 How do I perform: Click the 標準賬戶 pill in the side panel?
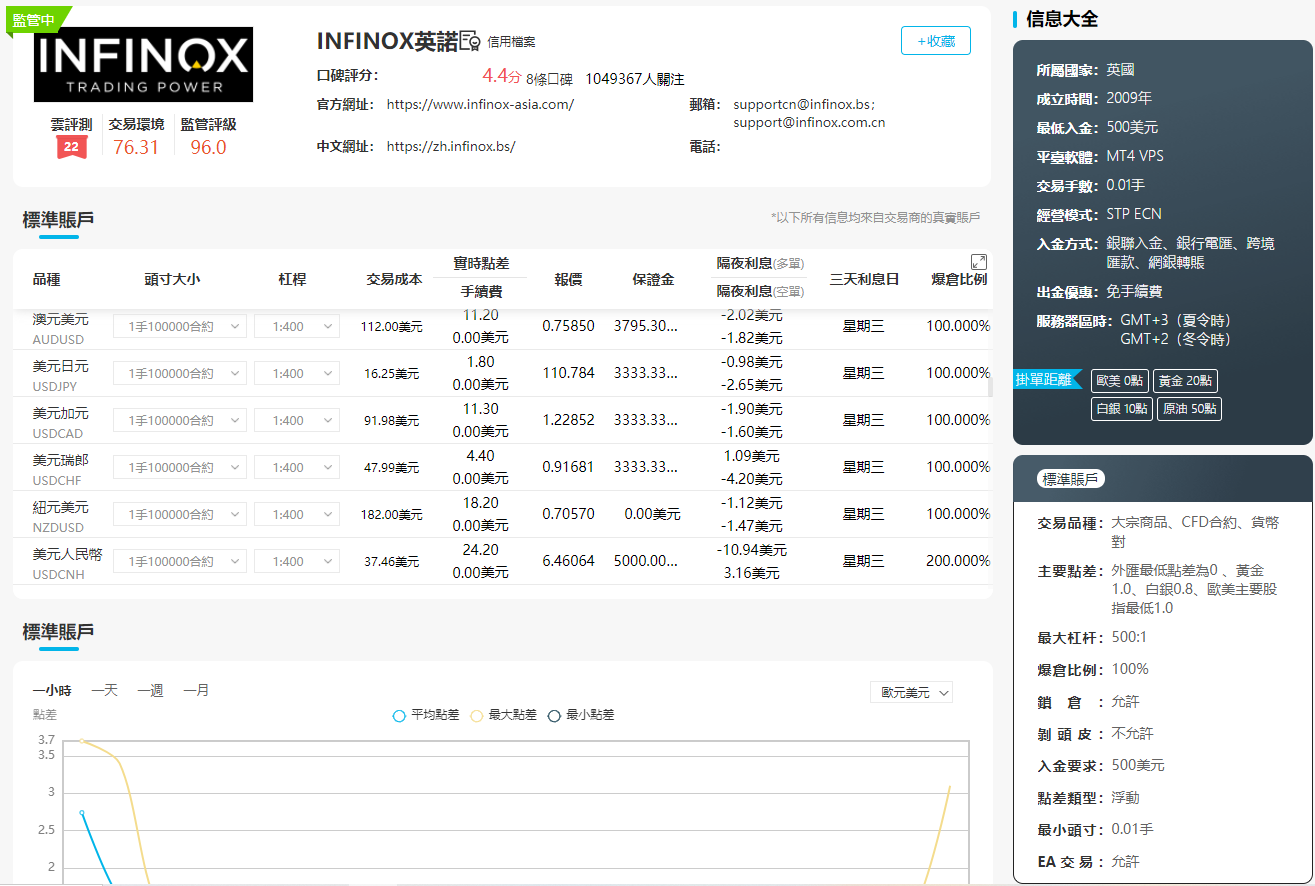click(1071, 479)
